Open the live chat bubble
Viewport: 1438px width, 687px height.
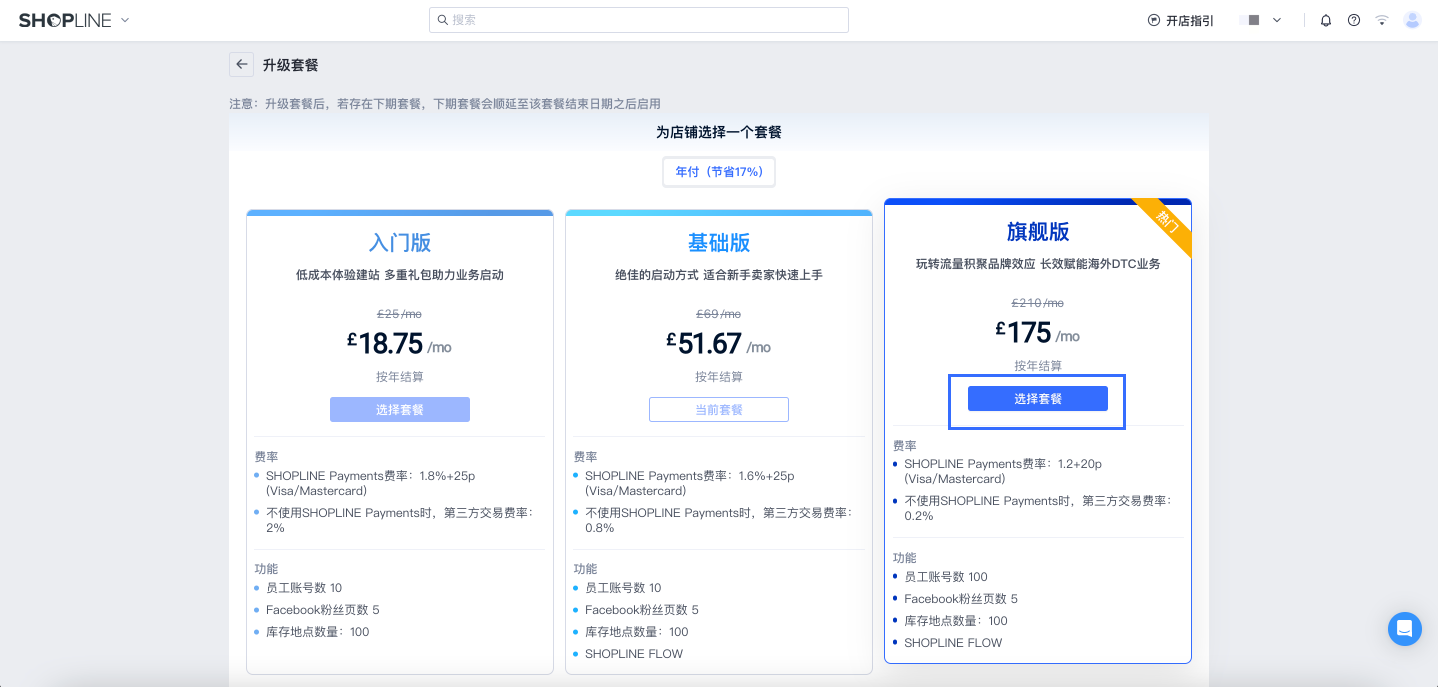click(x=1405, y=629)
